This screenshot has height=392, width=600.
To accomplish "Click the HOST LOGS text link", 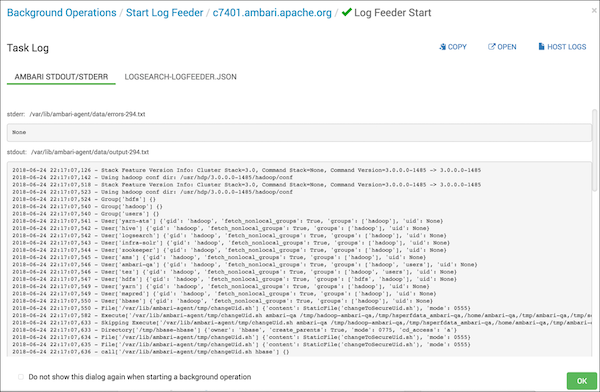I will point(566,47).
